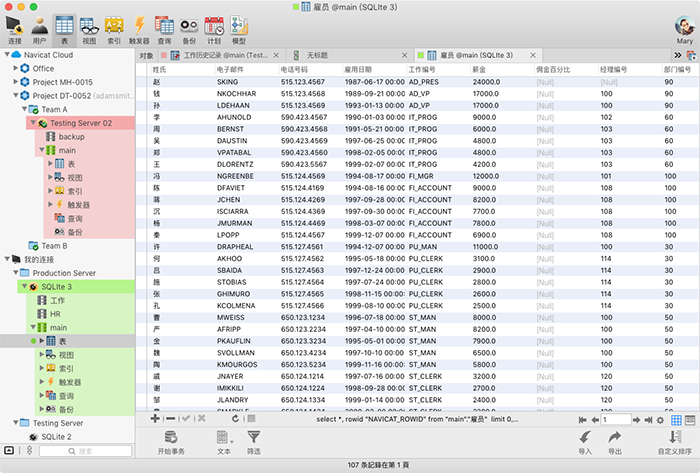Toggle the sidebar panel icon at bottom-left
Image resolution: width=700 pixels, height=473 pixels.
click(9, 450)
